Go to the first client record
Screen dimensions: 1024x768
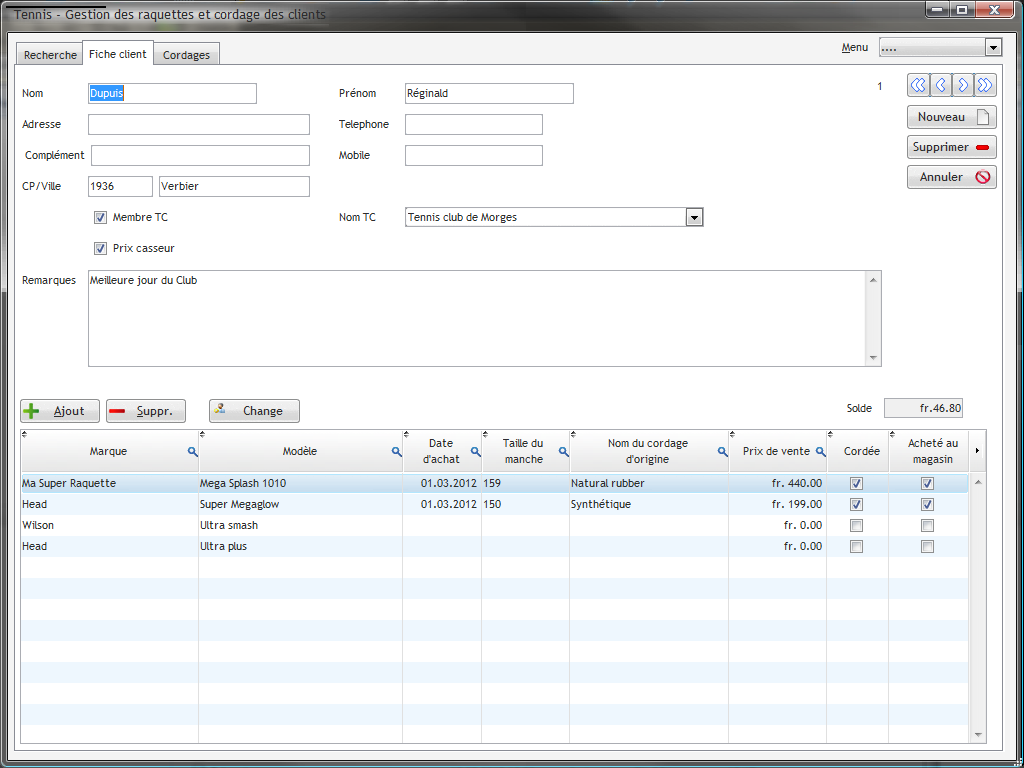click(x=918, y=85)
